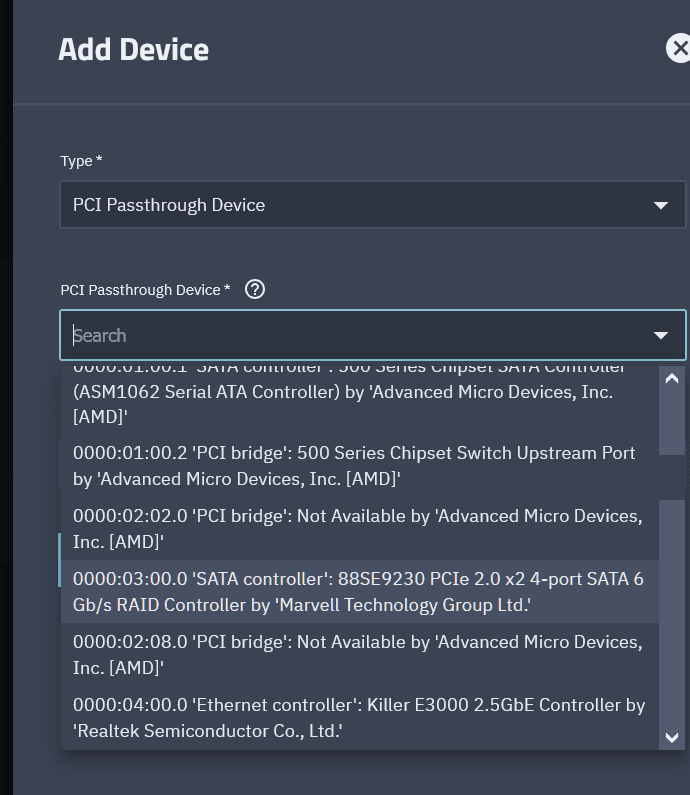This screenshot has height=795, width=690.
Task: Expand the Type dropdown arrow
Action: (660, 205)
